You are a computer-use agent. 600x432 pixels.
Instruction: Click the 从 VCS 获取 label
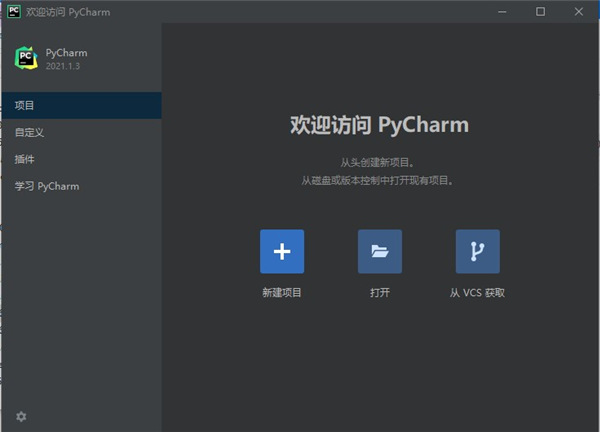coord(477,293)
